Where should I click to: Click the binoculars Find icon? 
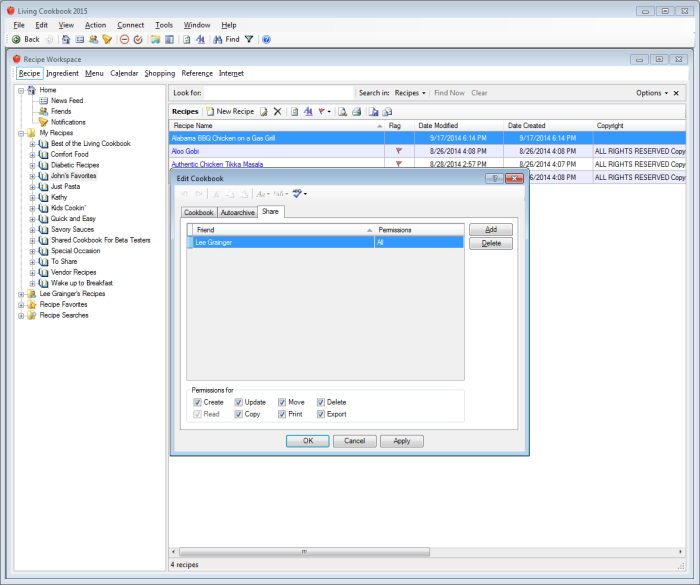point(218,39)
